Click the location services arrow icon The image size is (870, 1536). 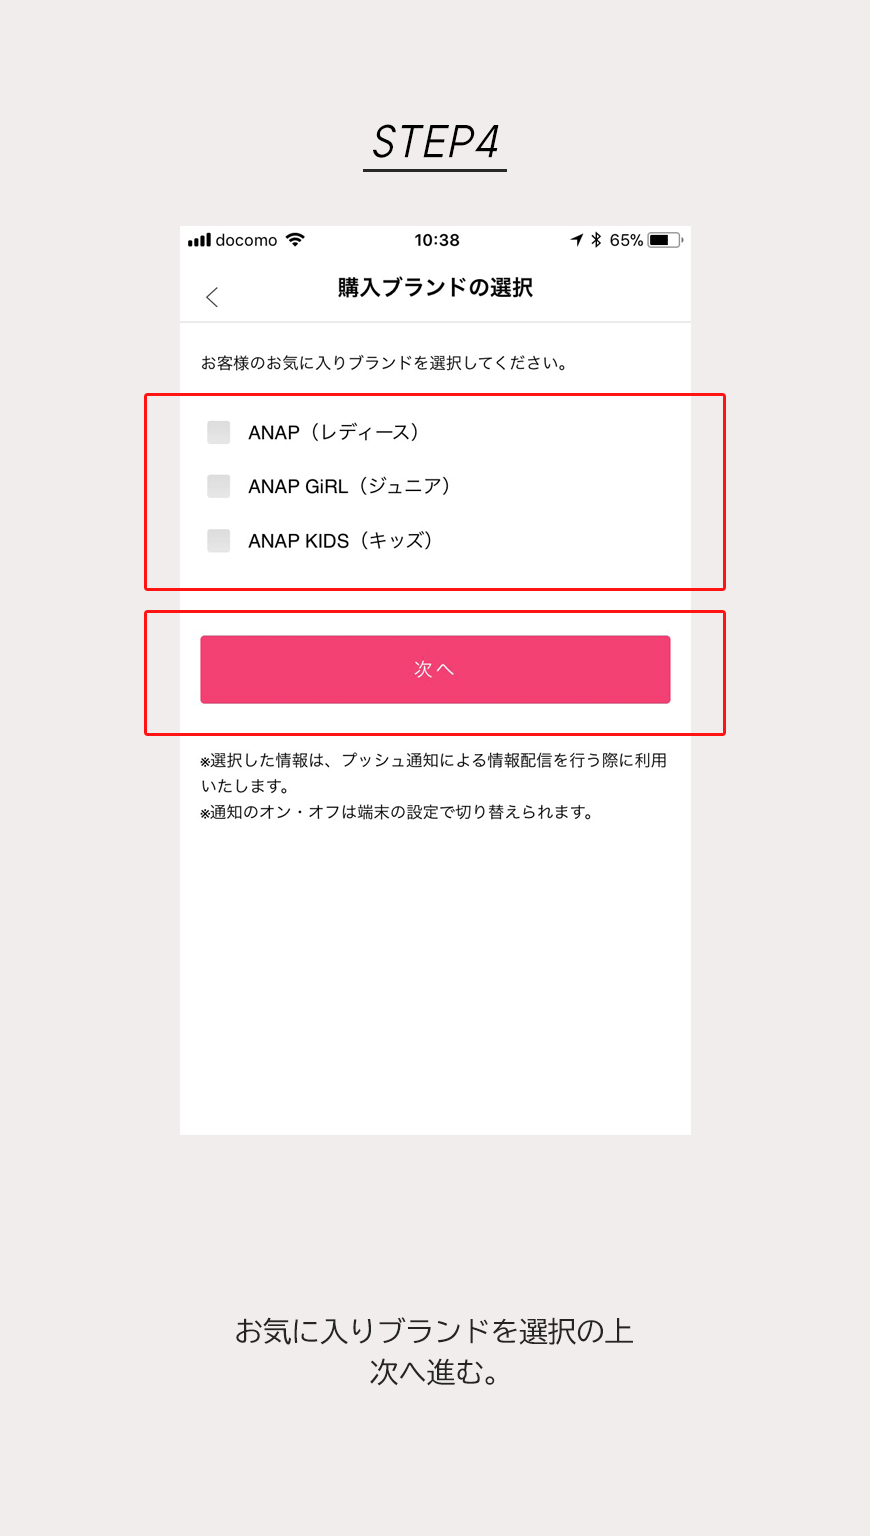coord(576,240)
